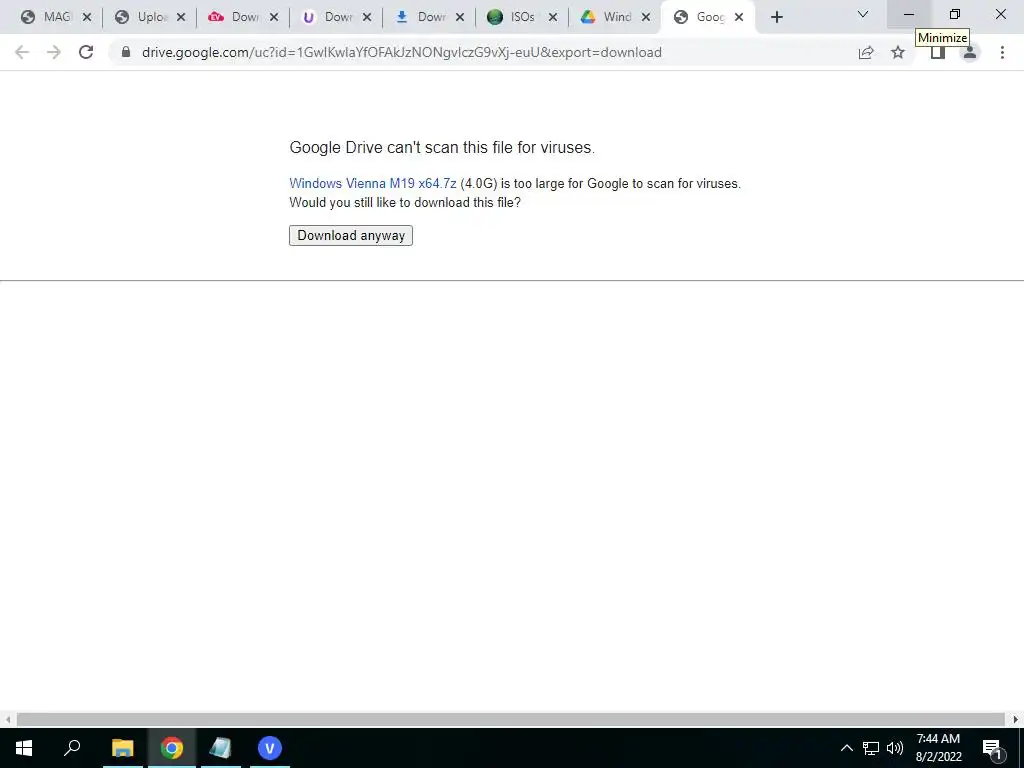Close the ISOs tab
1024x768 pixels.
click(552, 18)
